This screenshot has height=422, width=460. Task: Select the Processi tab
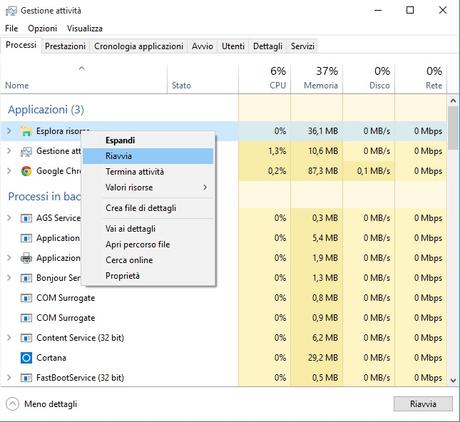pos(21,45)
